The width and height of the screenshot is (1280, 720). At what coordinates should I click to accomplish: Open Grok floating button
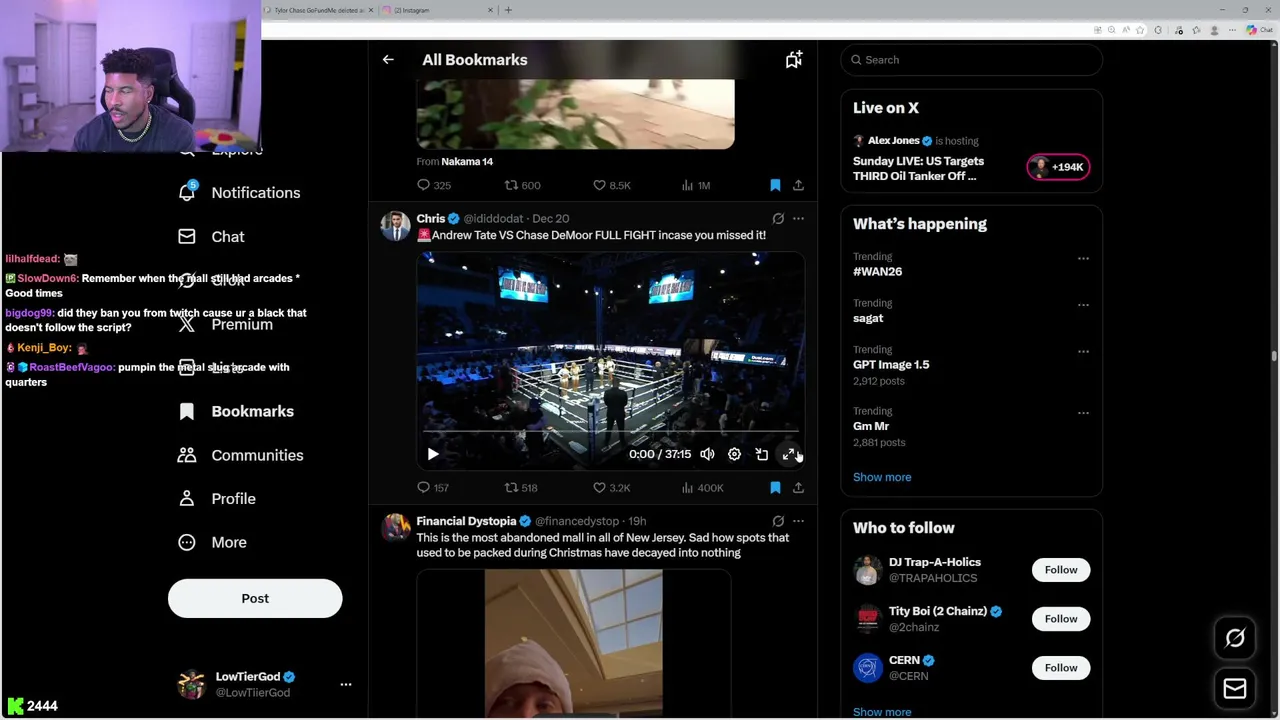point(1235,638)
